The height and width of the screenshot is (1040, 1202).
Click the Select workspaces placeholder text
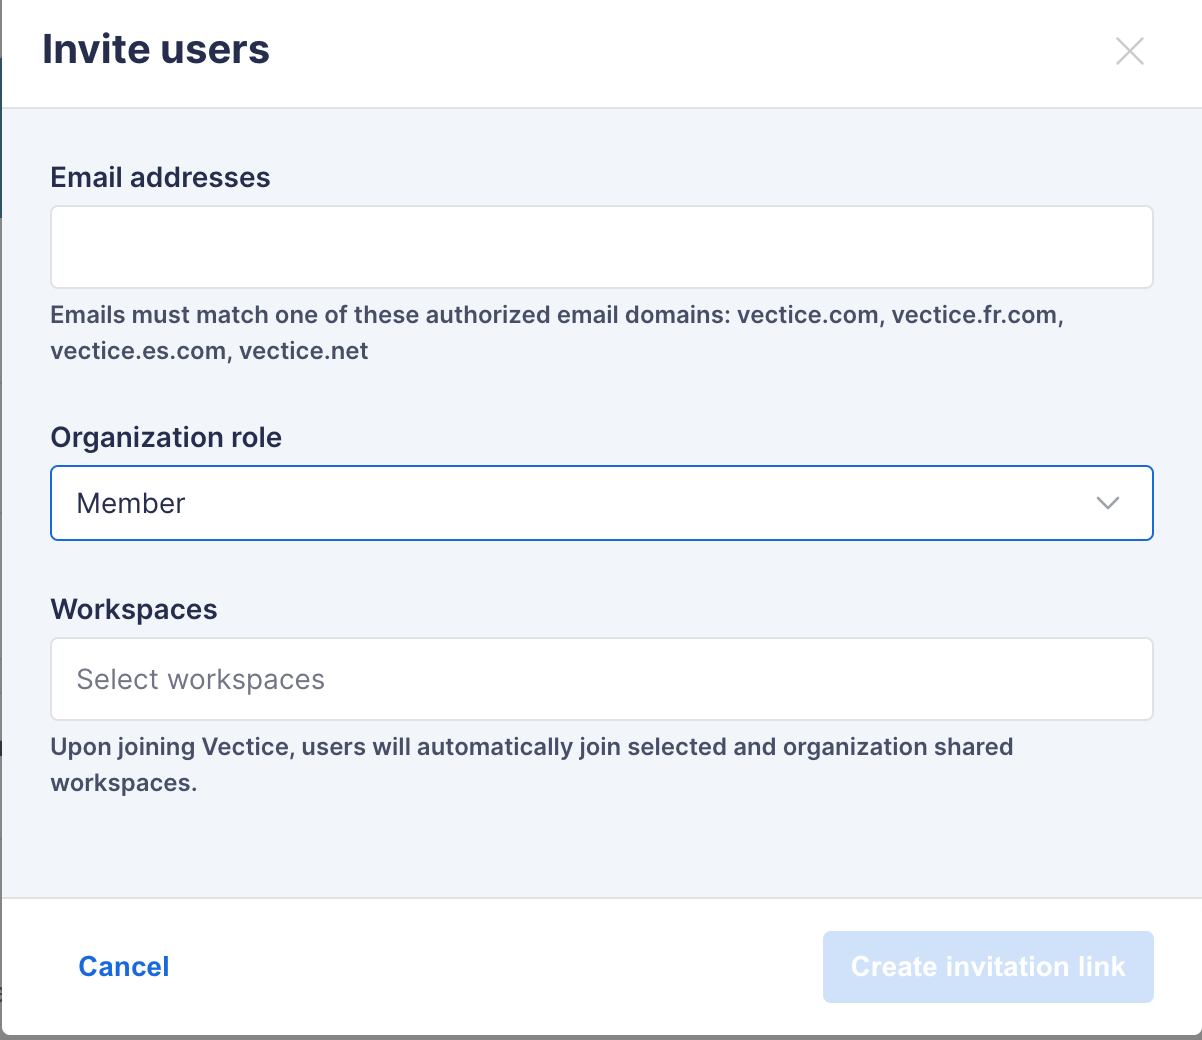tap(201, 680)
